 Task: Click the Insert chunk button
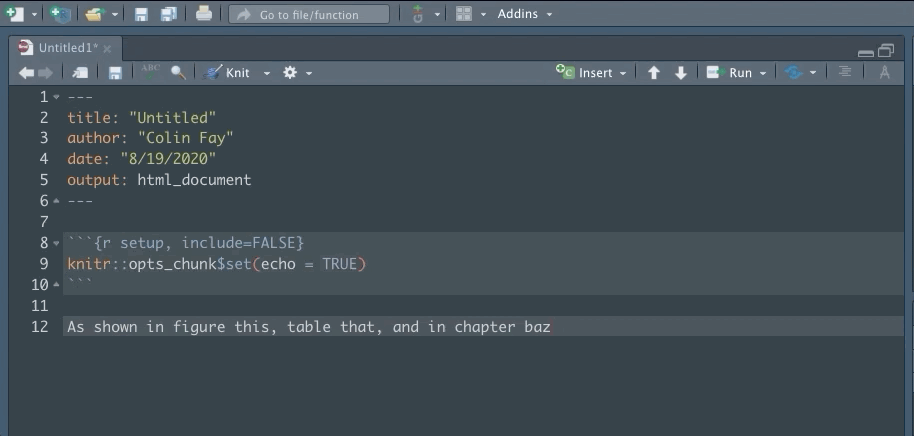pyautogui.click(x=591, y=72)
